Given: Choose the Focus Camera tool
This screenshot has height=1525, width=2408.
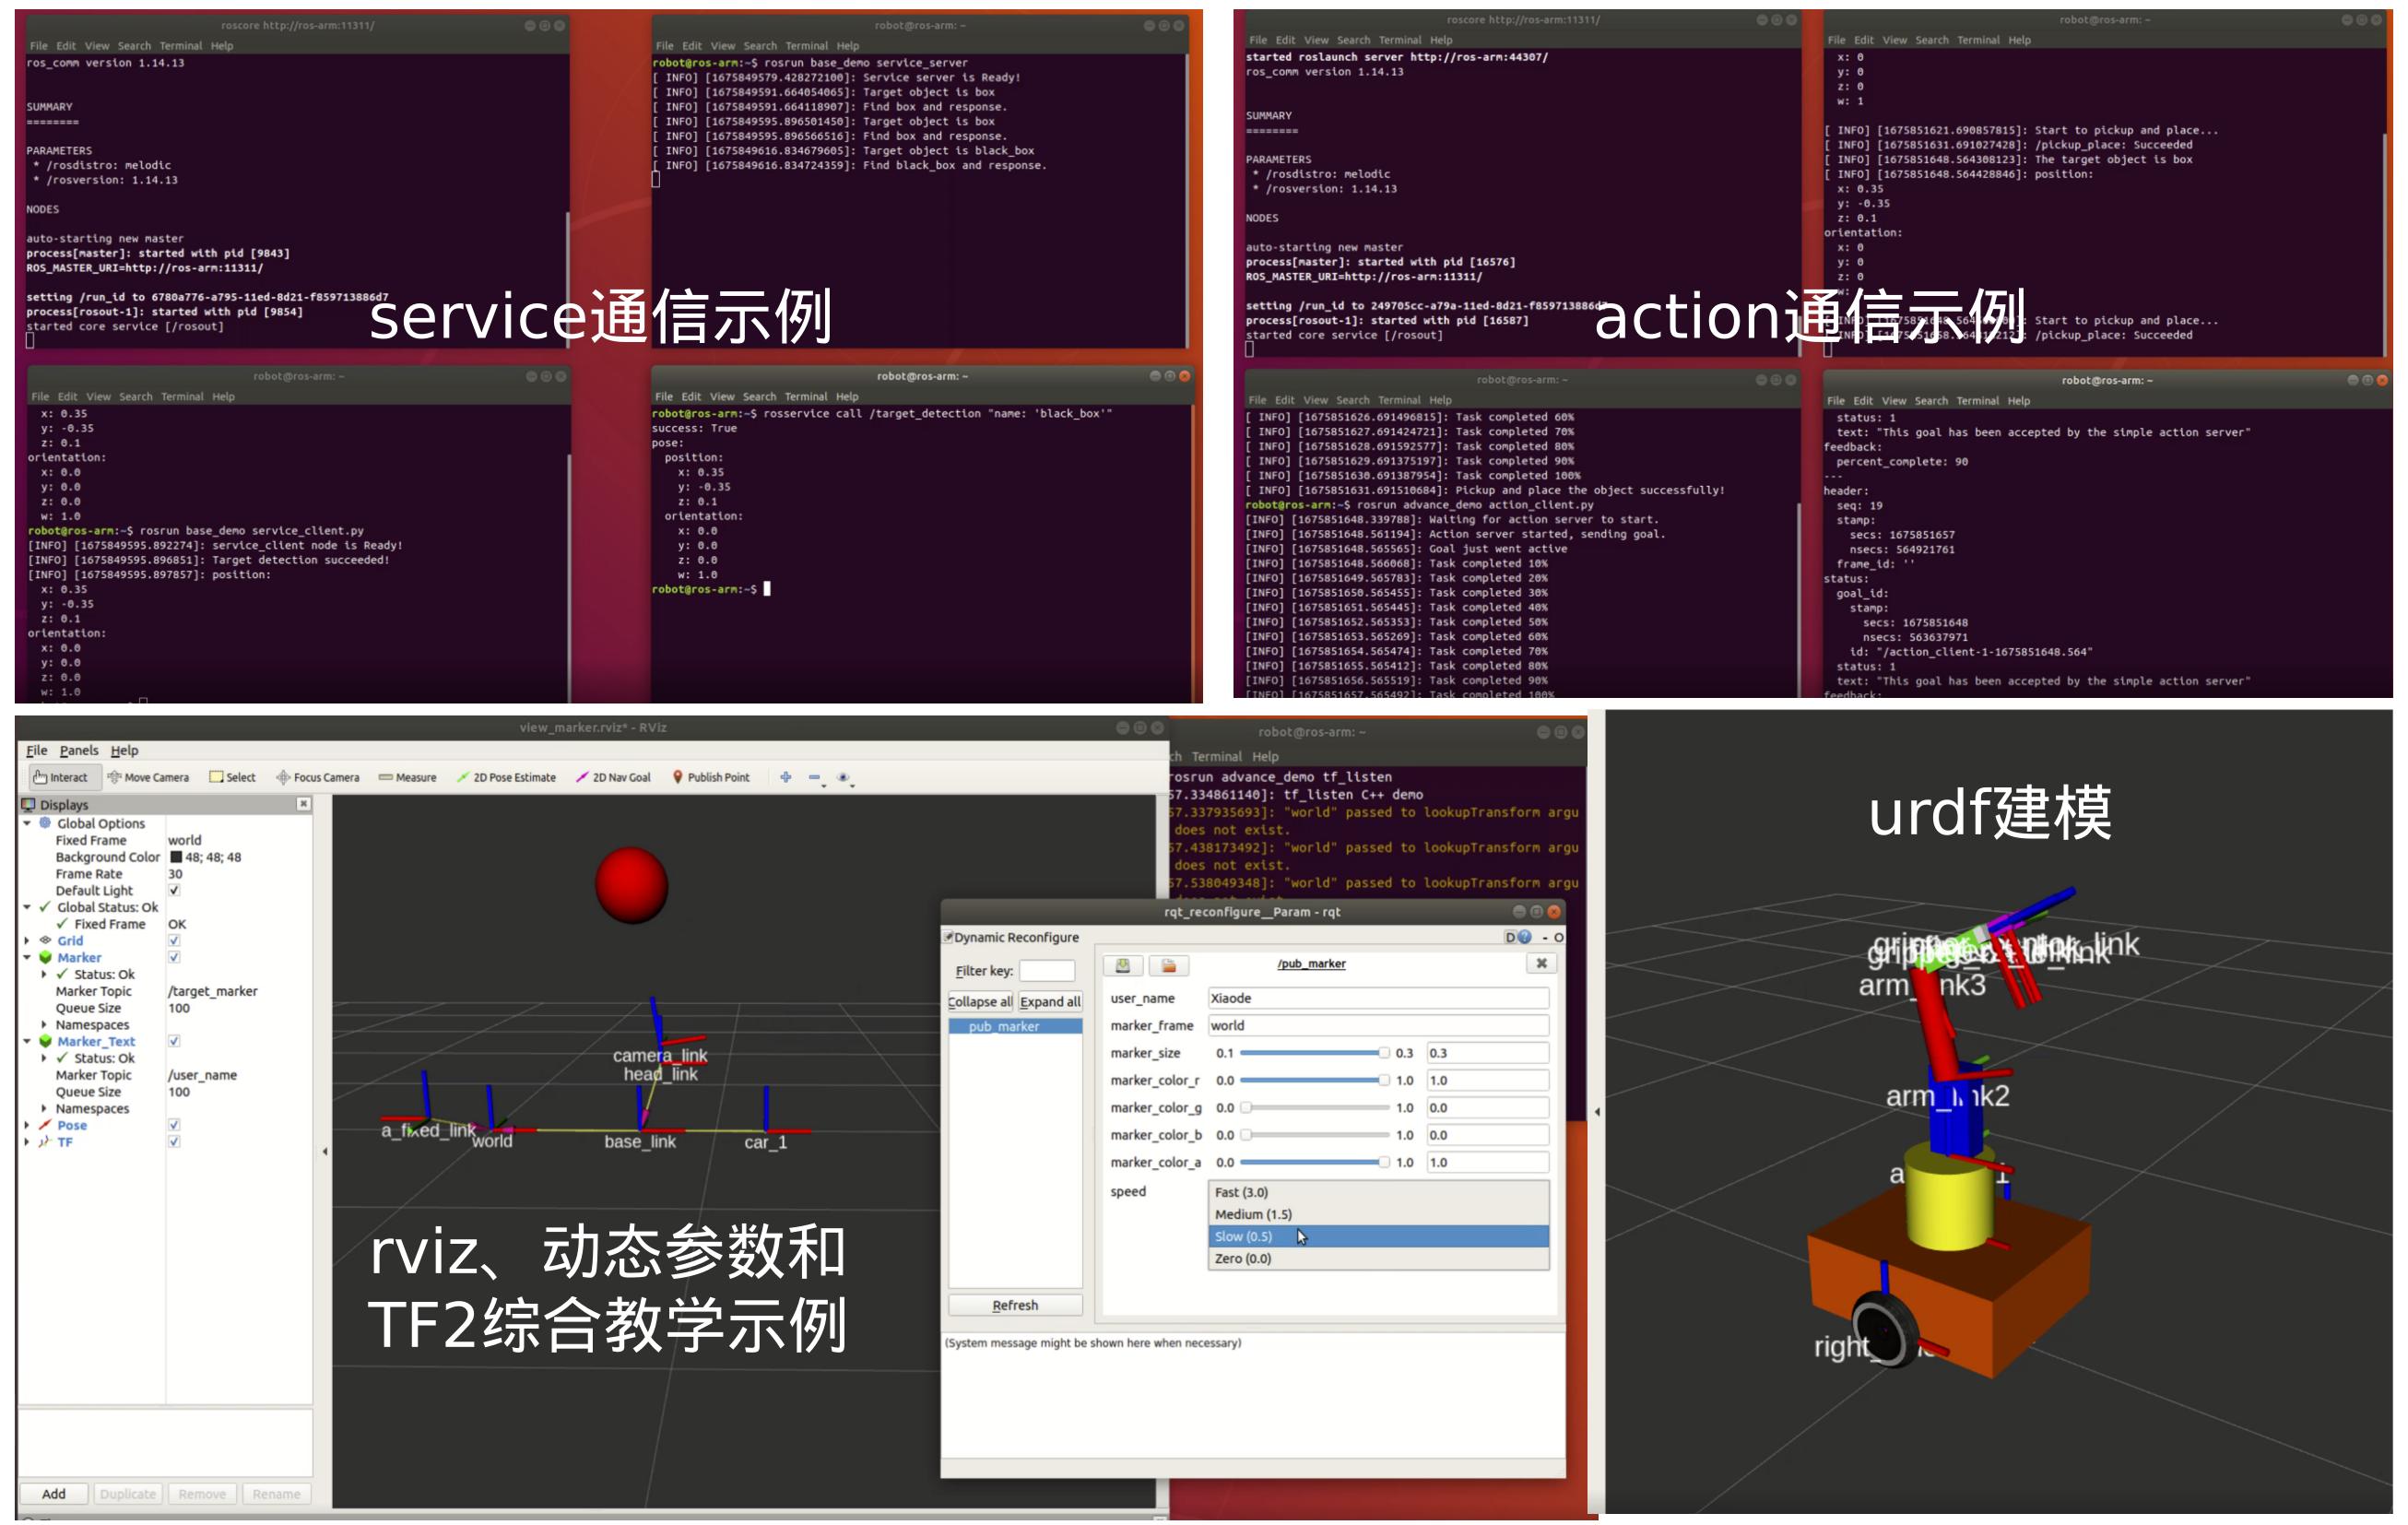Looking at the screenshot, I should pos(317,777).
